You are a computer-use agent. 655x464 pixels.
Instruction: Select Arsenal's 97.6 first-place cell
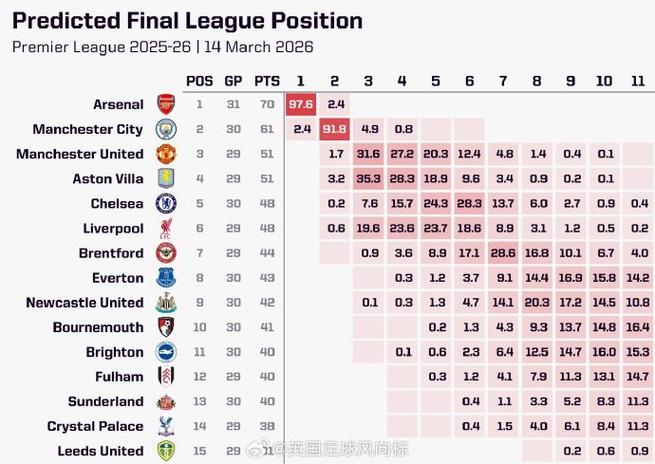click(x=301, y=104)
